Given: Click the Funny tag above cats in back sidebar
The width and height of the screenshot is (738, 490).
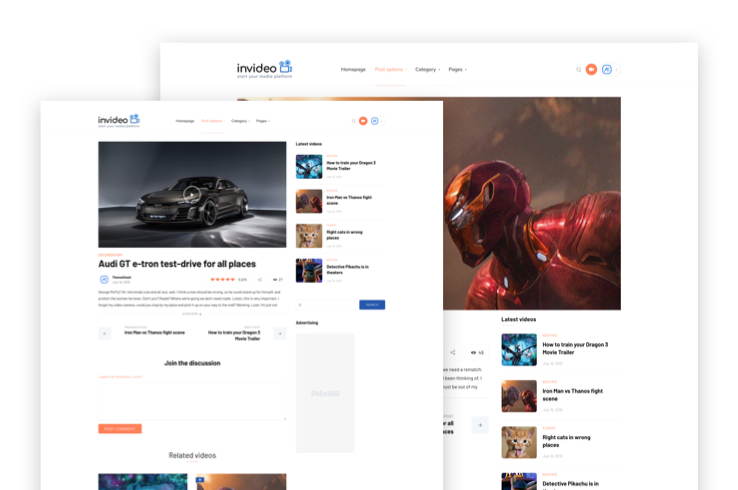Looking at the screenshot, I should (549, 428).
